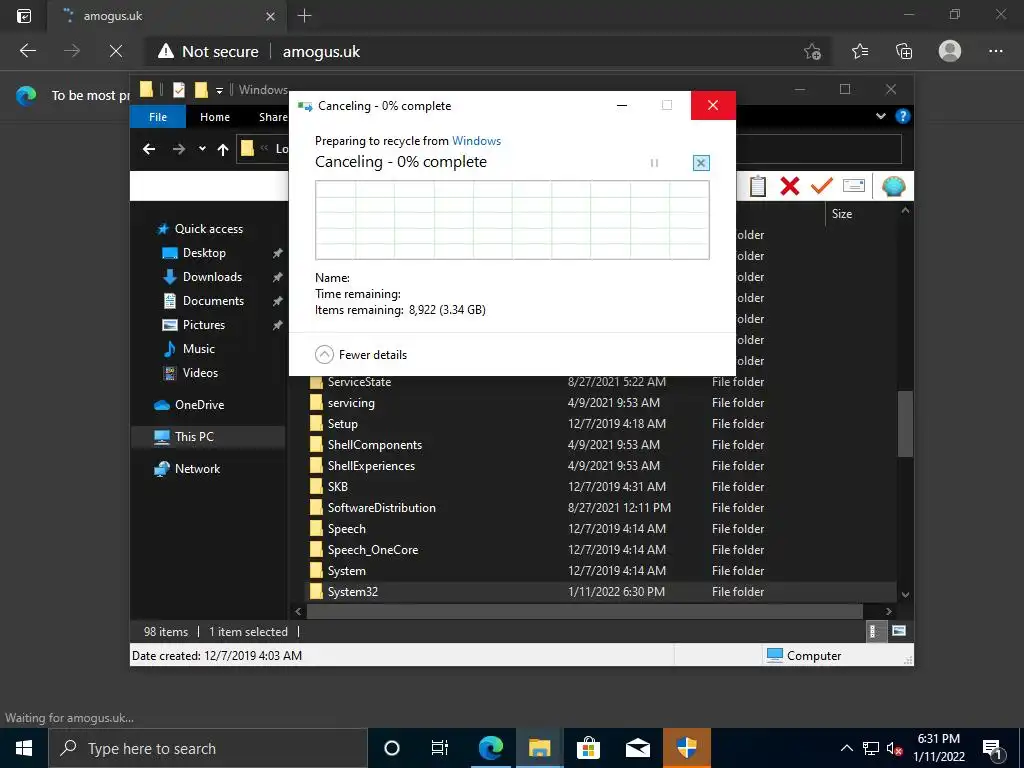1024x768 pixels.
Task: Add page to favorites star icon
Action: click(812, 52)
